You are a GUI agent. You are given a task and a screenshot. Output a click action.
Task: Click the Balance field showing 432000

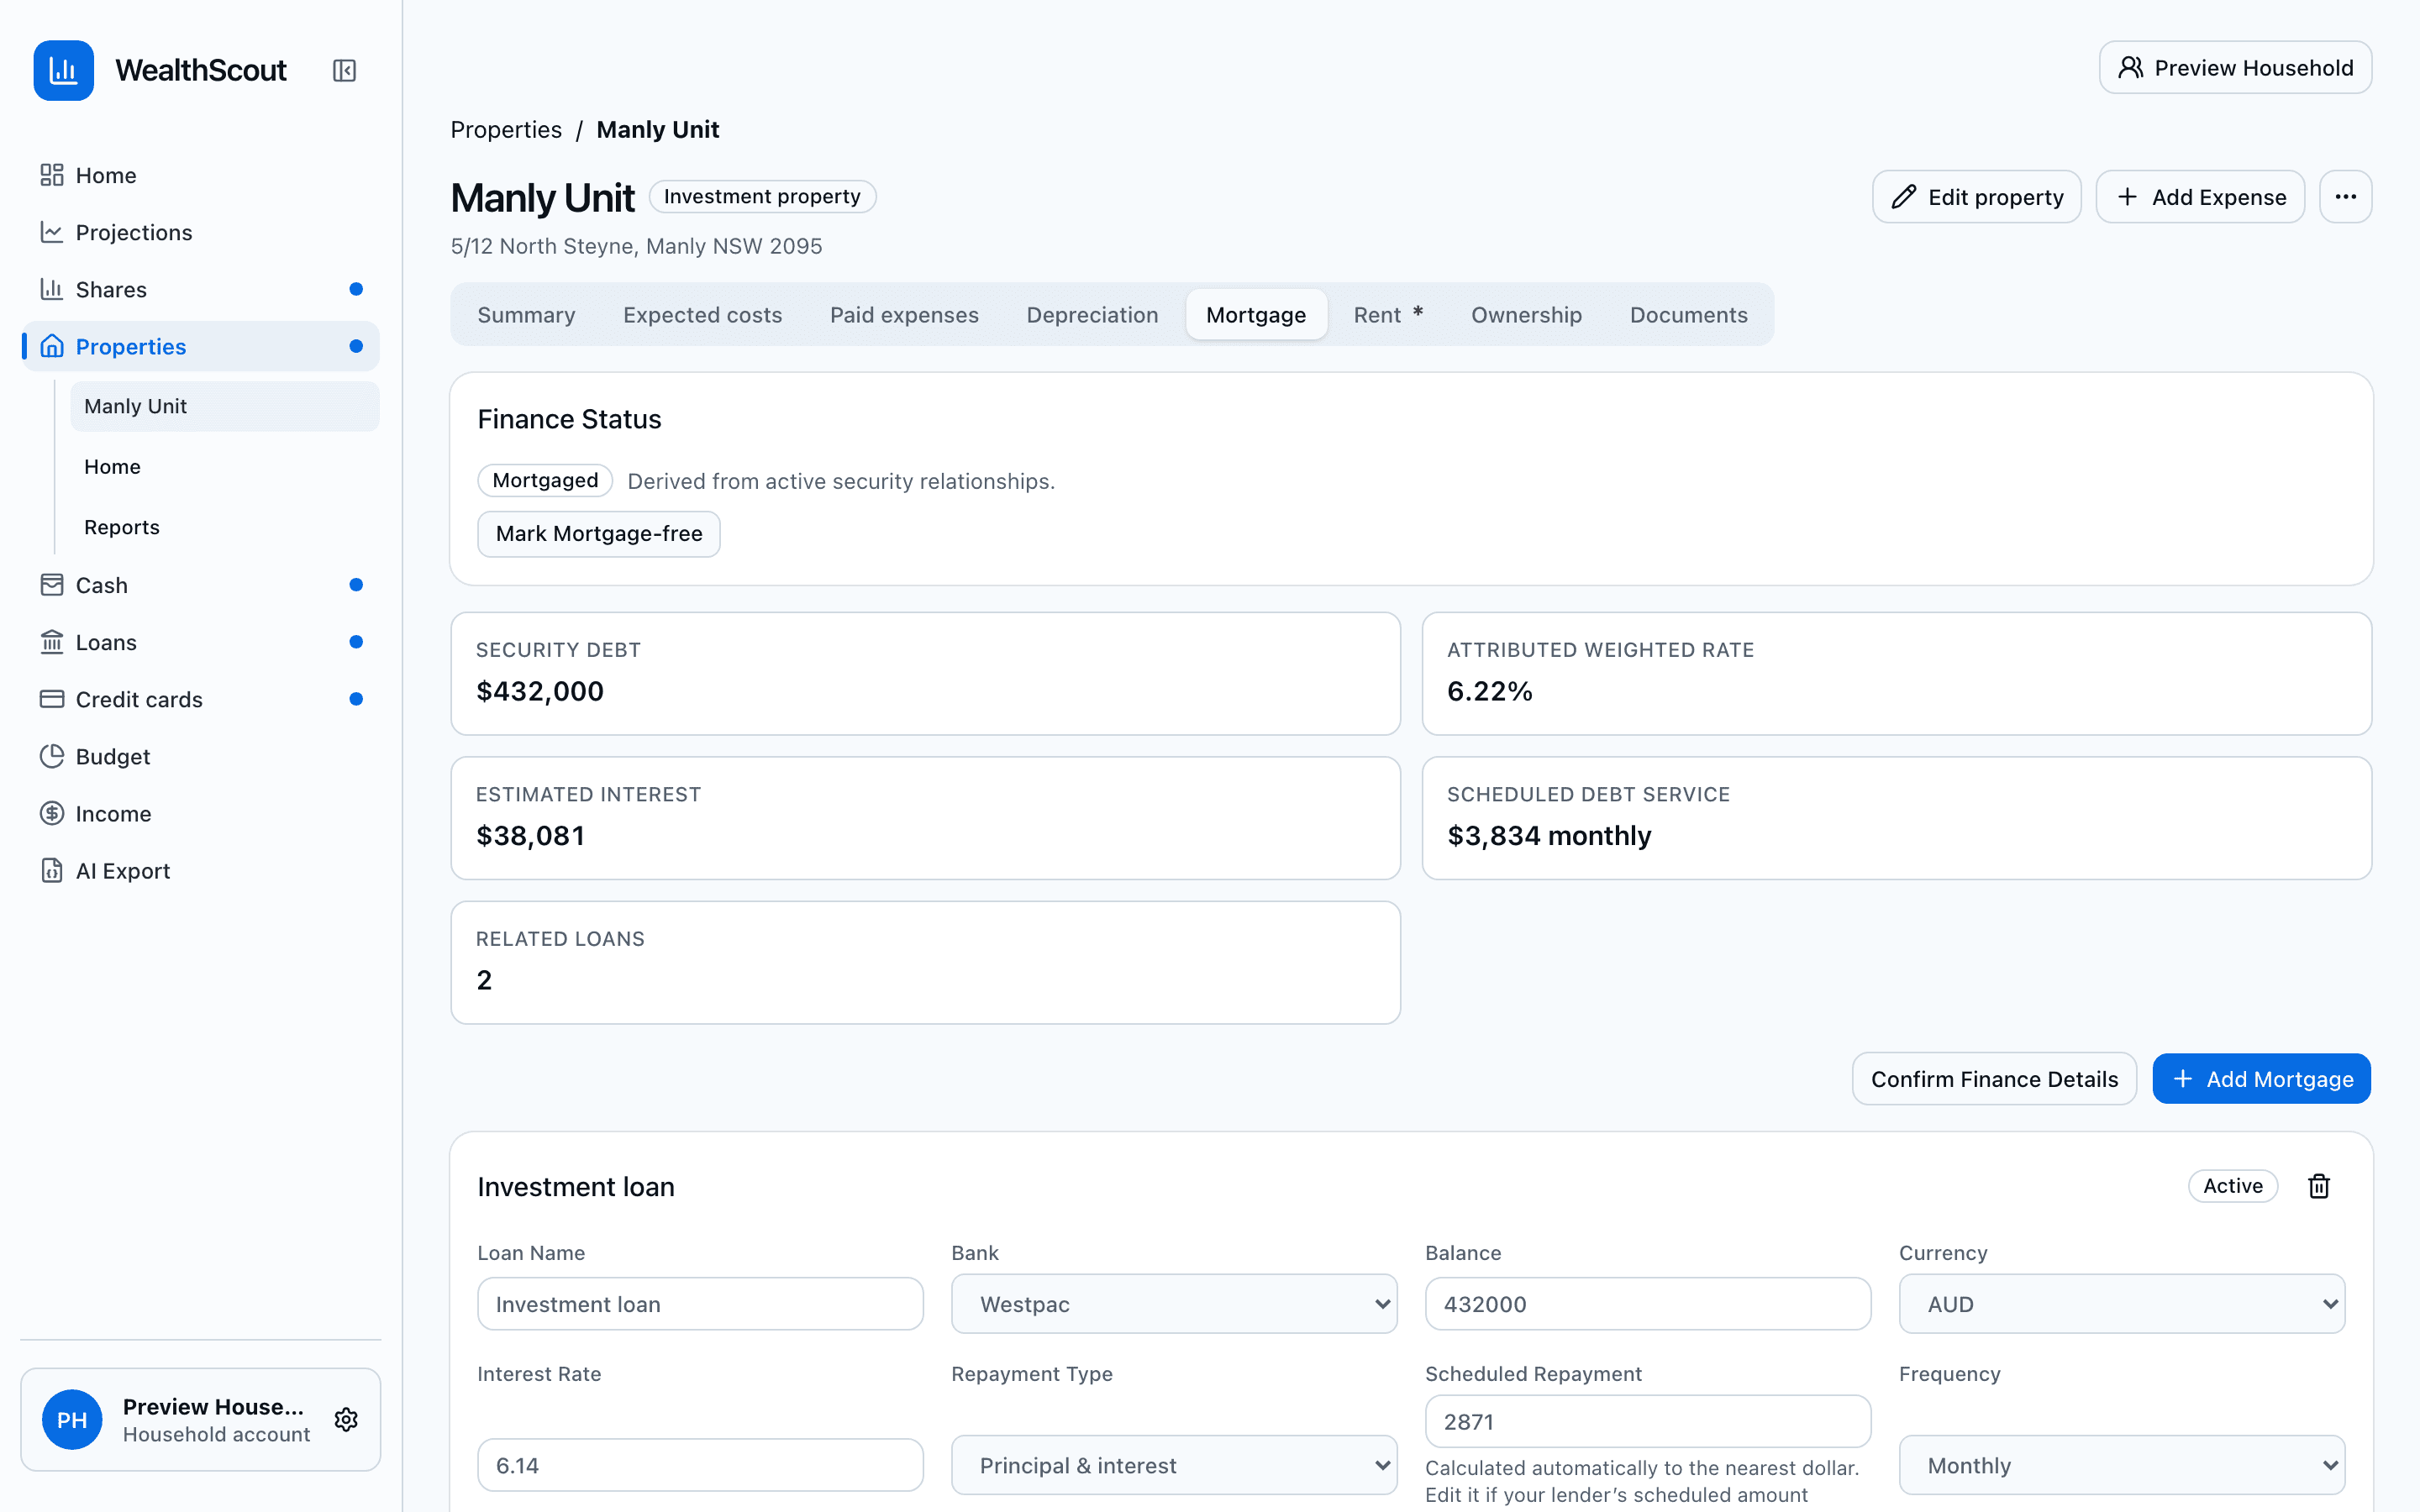pos(1648,1304)
